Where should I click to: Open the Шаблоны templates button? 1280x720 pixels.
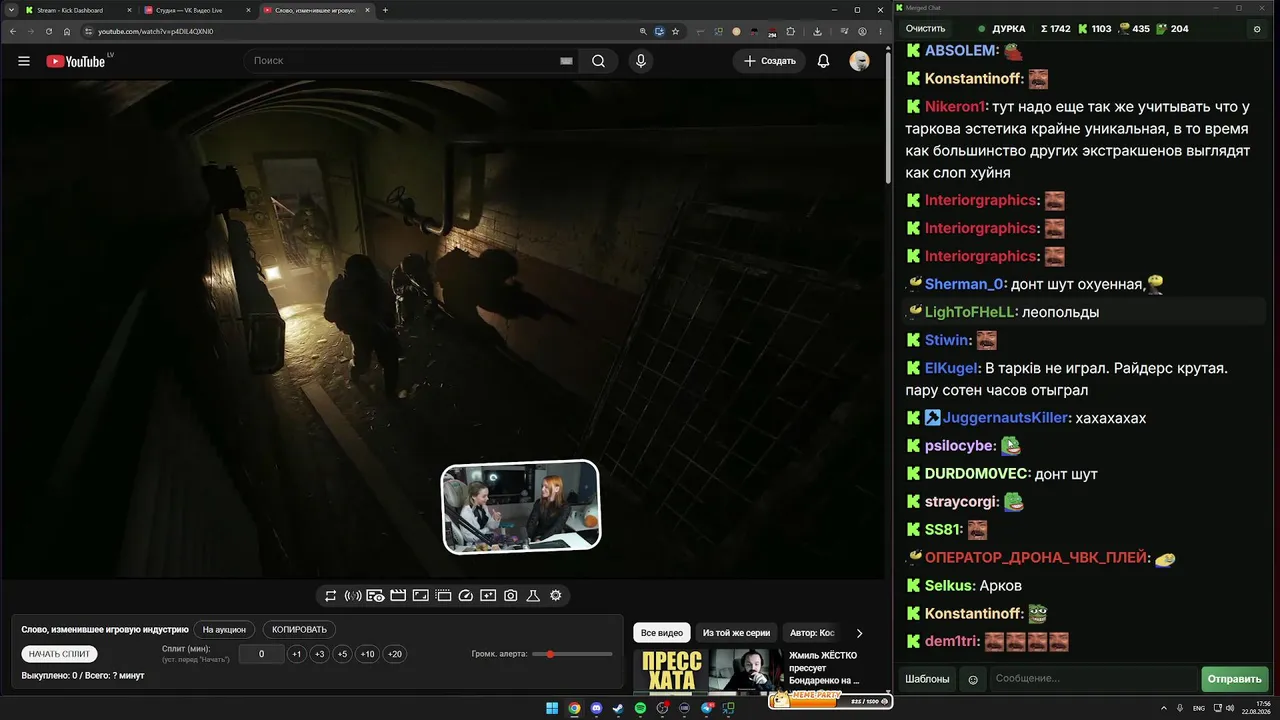coord(927,680)
